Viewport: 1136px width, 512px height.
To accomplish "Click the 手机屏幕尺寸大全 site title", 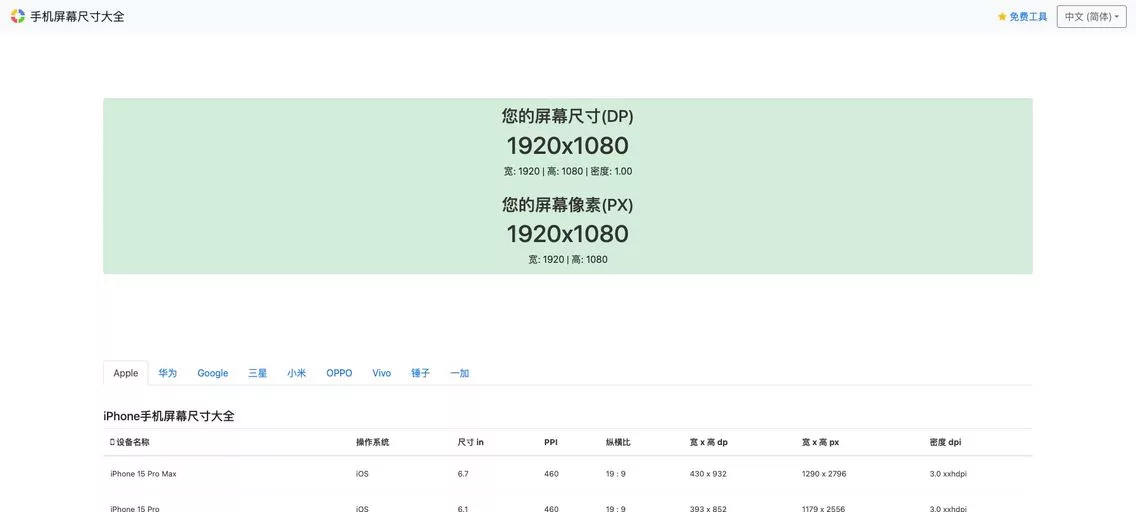I will pyautogui.click(x=78, y=16).
